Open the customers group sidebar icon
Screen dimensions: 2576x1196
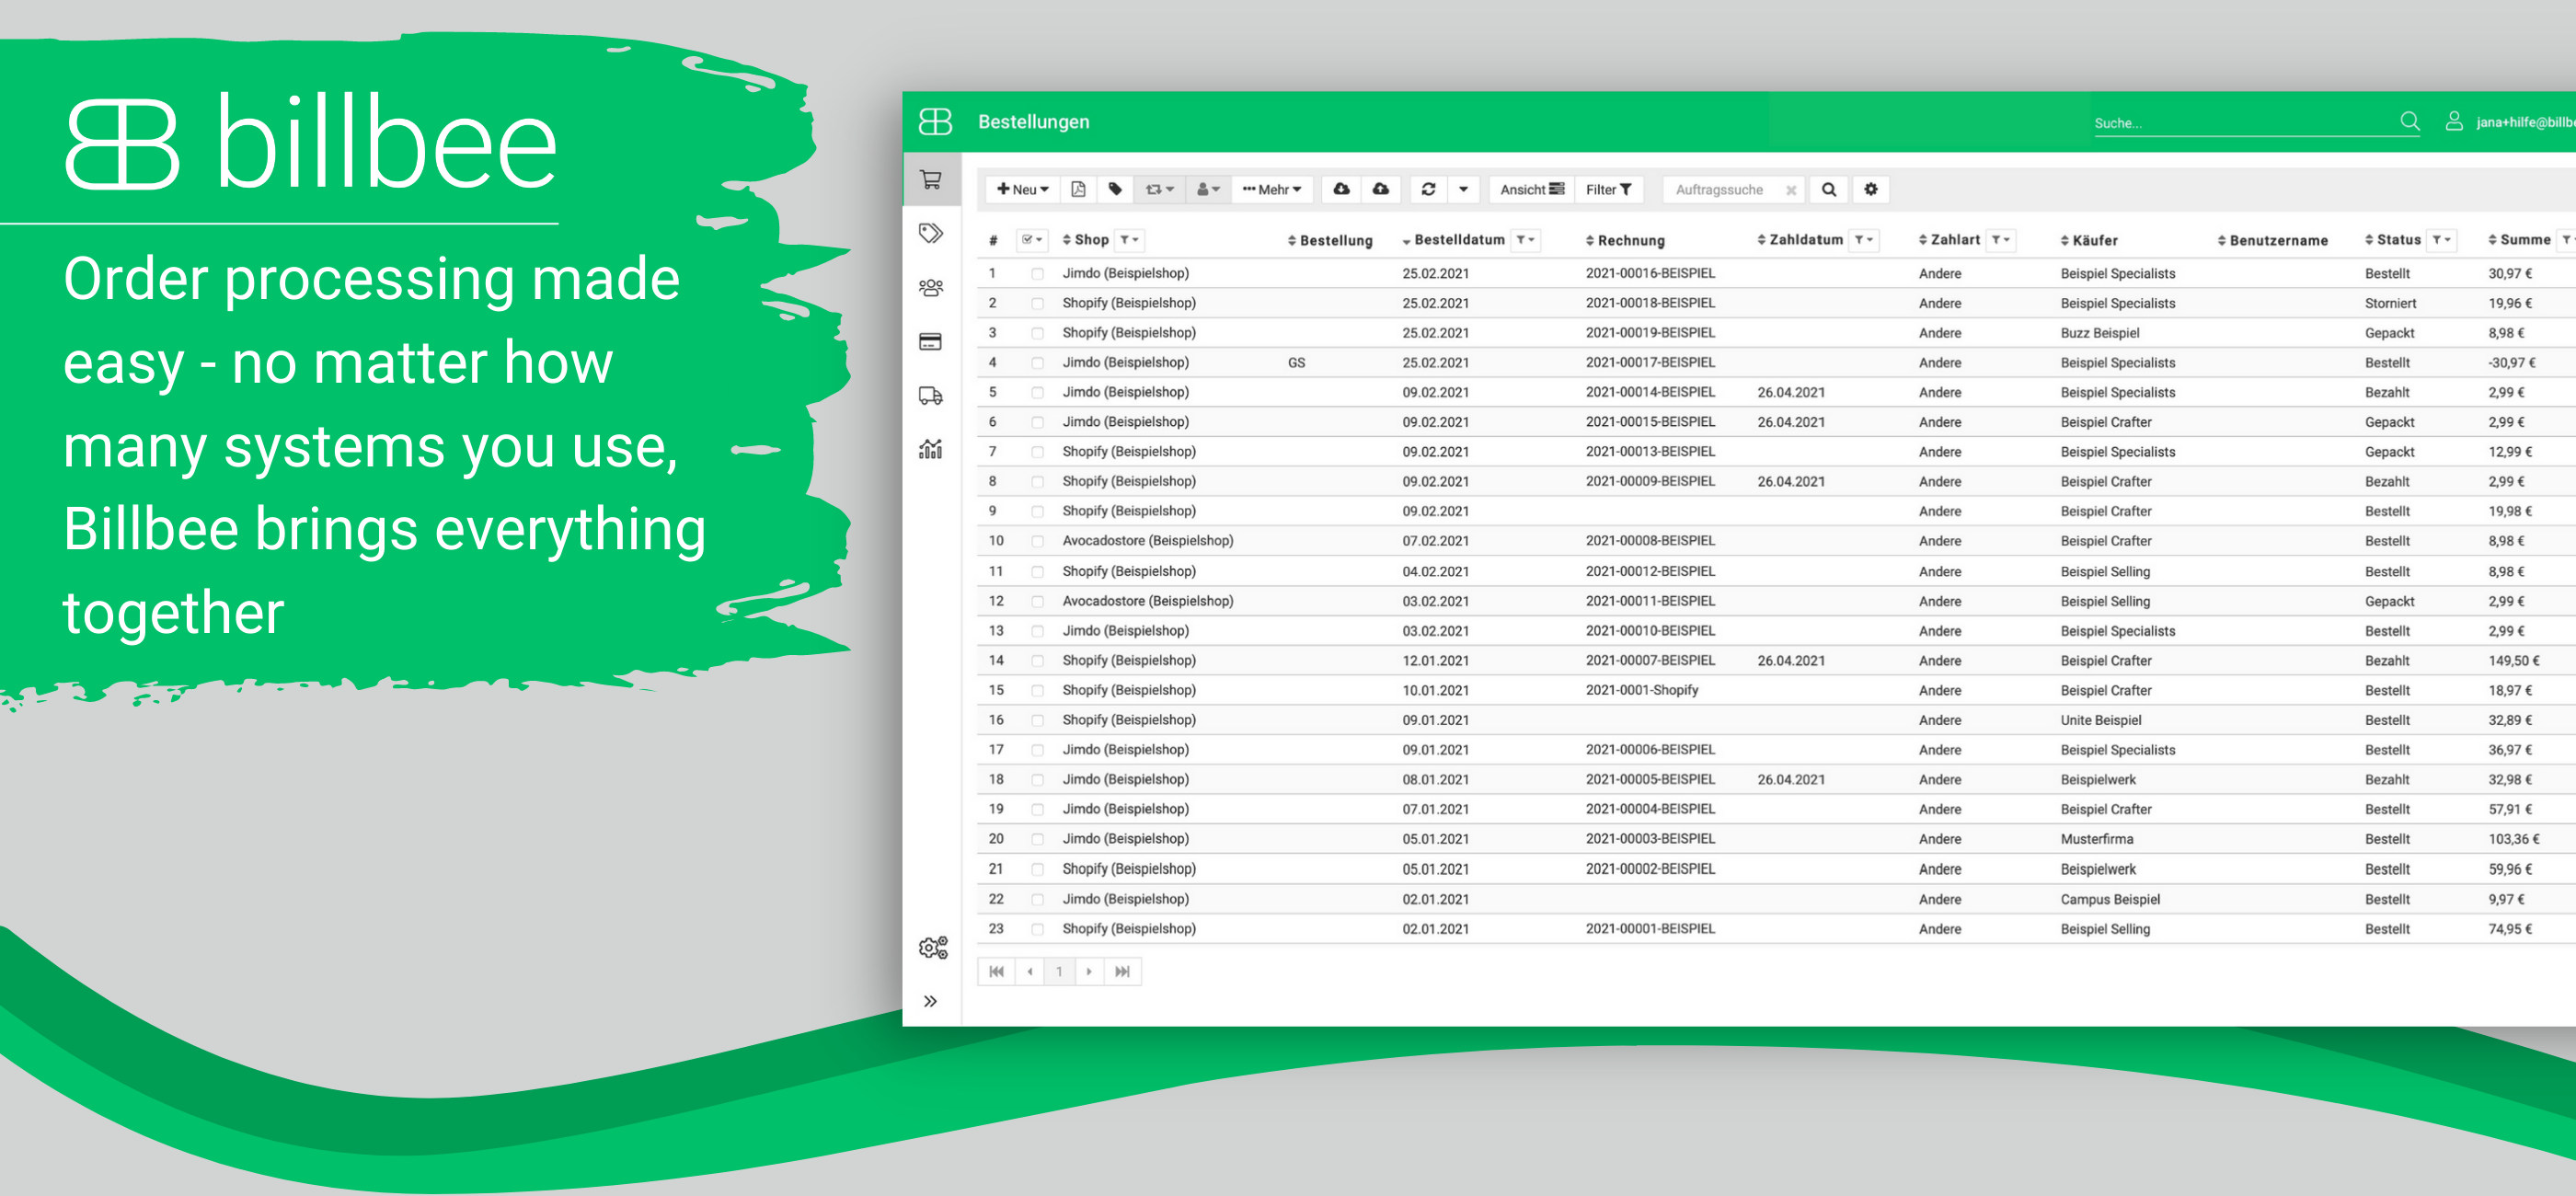coord(930,288)
